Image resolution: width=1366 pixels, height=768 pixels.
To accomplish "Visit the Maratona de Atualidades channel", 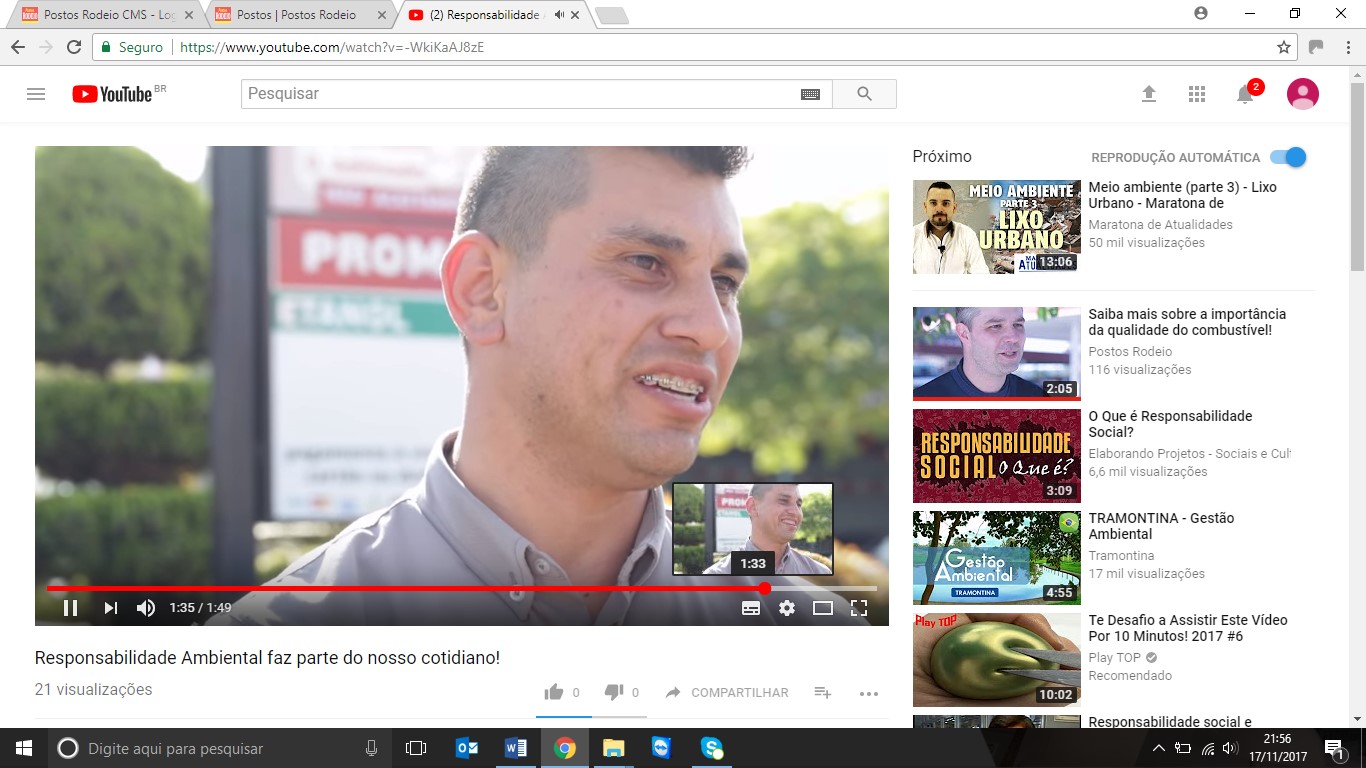I will coord(1160,225).
